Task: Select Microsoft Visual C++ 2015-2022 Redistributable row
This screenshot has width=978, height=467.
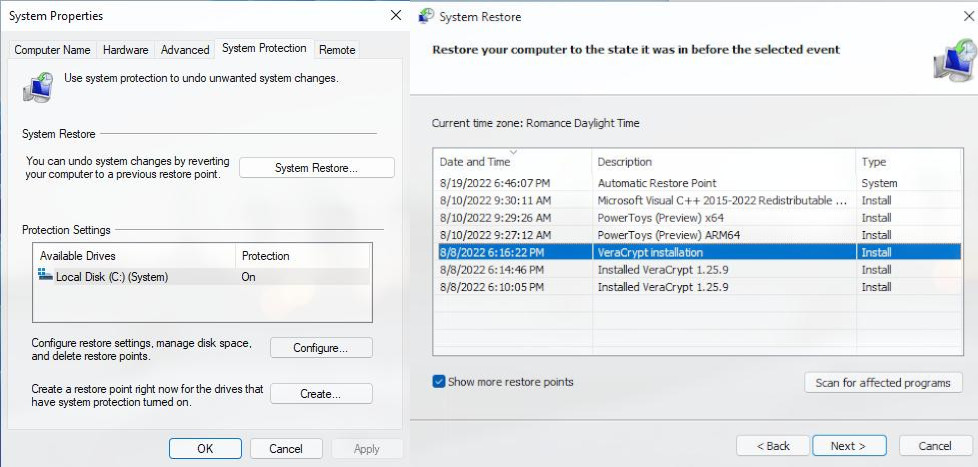Action: click(x=697, y=201)
